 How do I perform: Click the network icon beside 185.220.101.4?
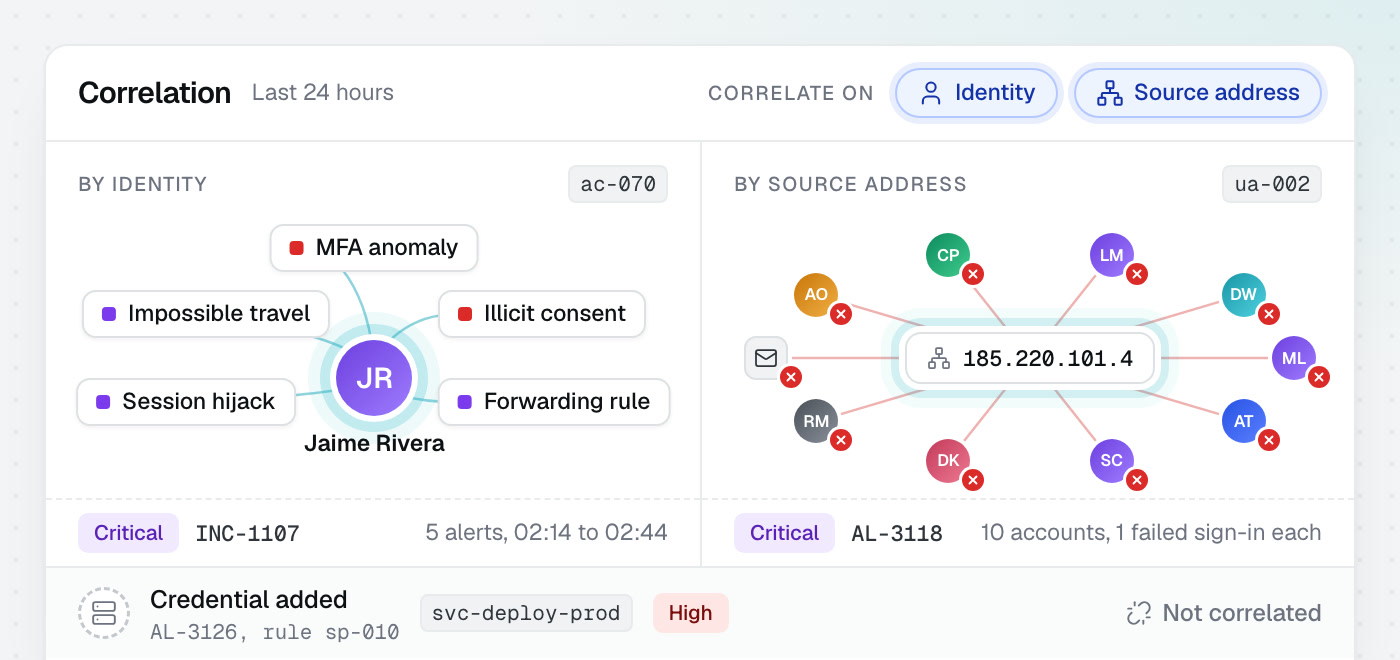(x=939, y=359)
